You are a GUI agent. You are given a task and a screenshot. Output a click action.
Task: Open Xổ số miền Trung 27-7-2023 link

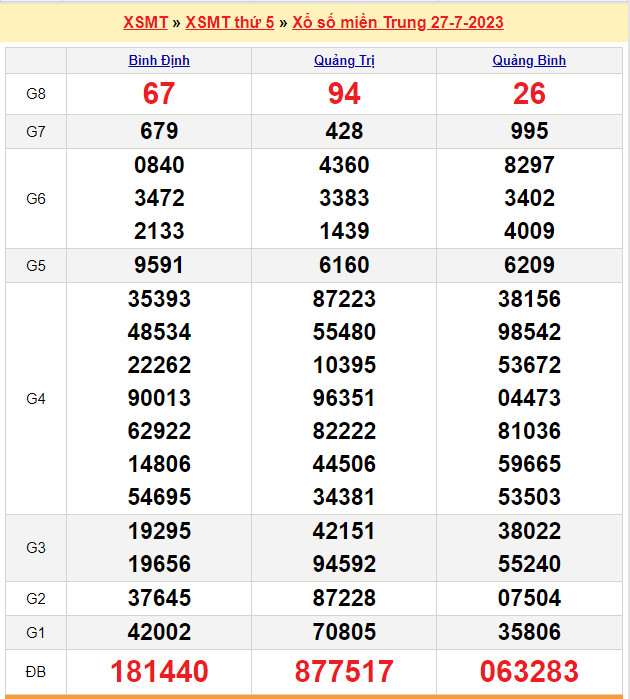(397, 22)
